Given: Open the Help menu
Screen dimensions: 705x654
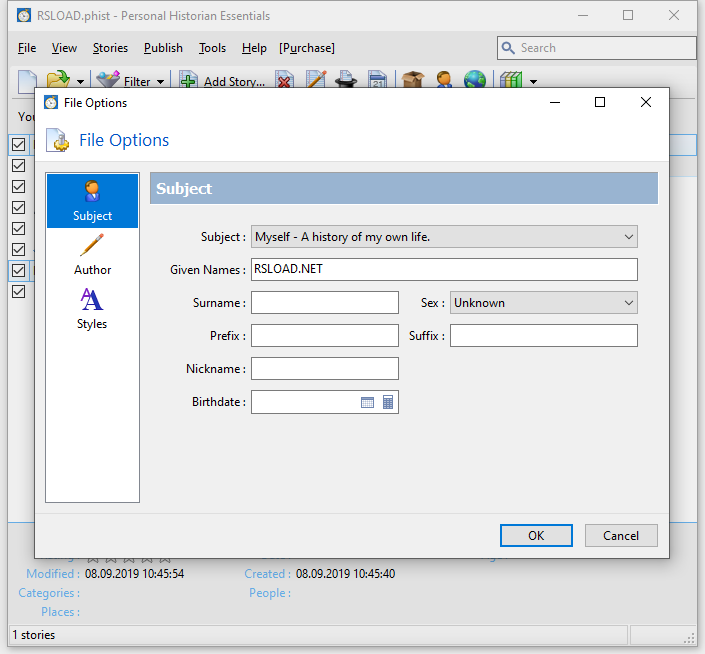Looking at the screenshot, I should (254, 48).
